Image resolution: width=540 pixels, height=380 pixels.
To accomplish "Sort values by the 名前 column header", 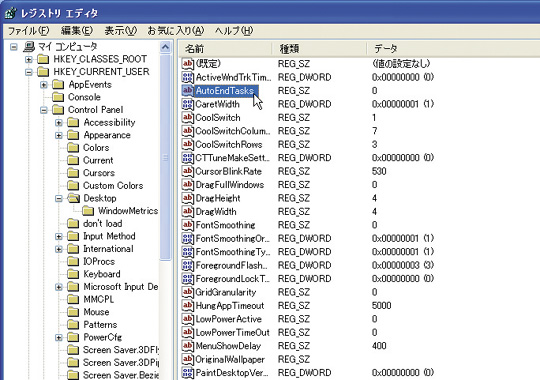I will pyautogui.click(x=226, y=49).
